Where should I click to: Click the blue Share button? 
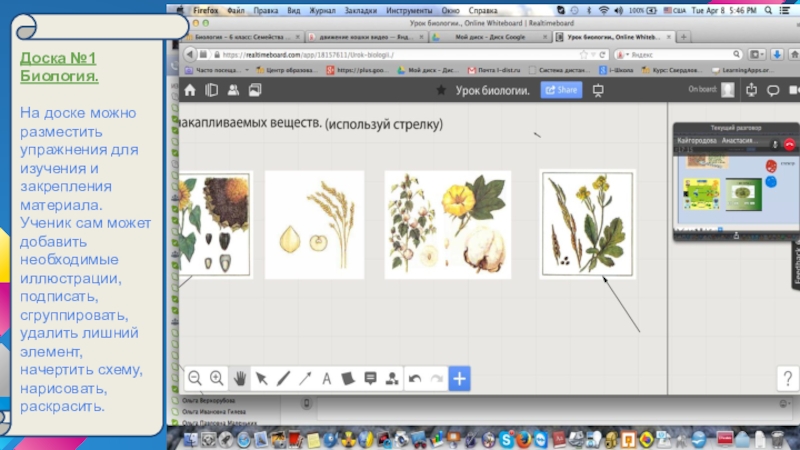click(561, 90)
